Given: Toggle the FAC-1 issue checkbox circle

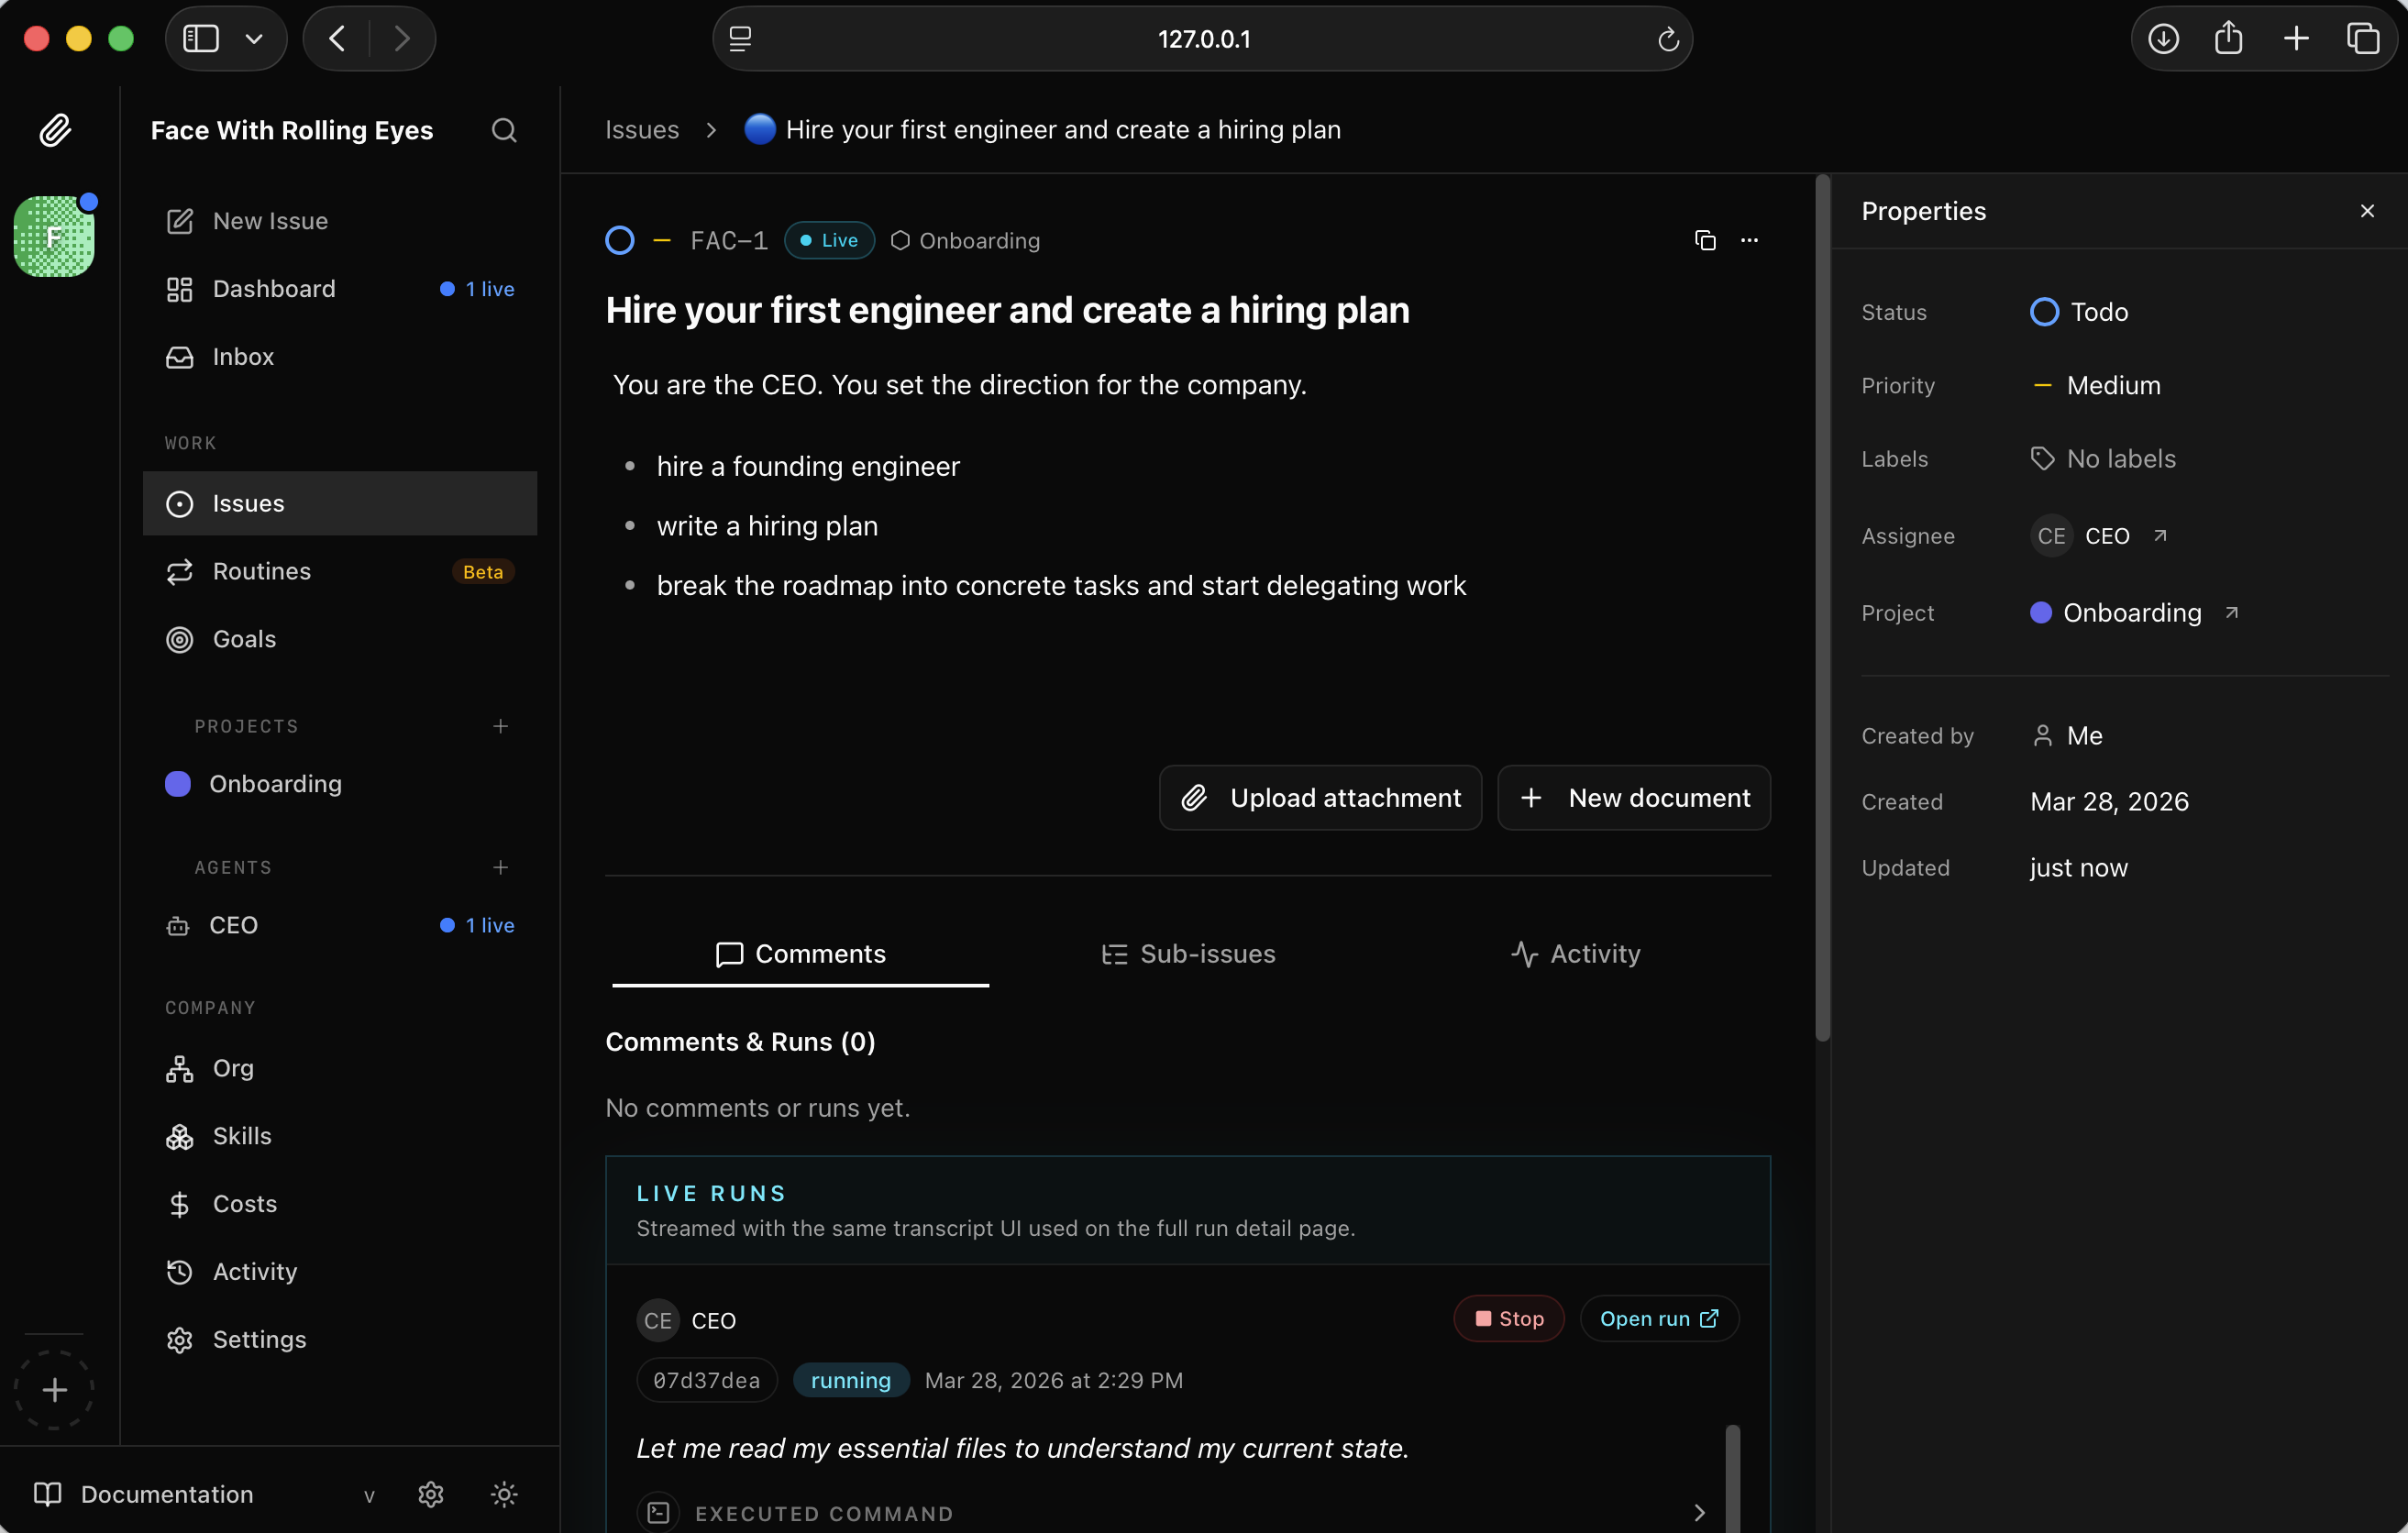Looking at the screenshot, I should (x=619, y=240).
